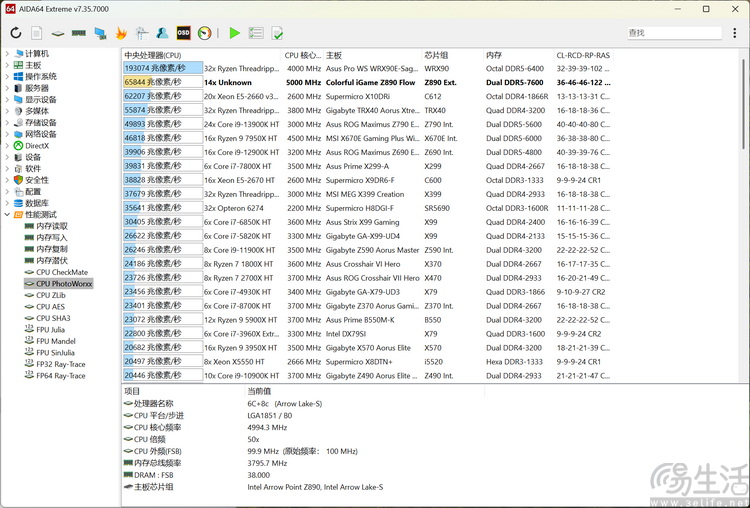Open the three-dot more options menu

[735, 33]
